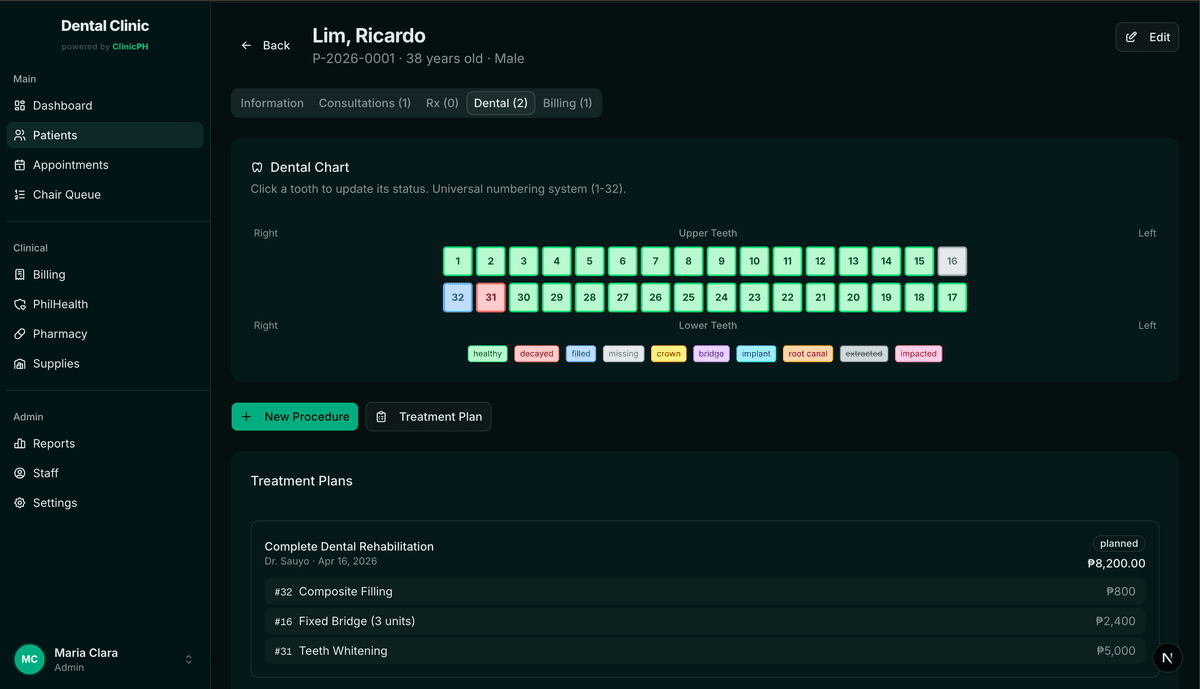Click the Billing receipt icon in sidebar
Screen dimensions: 1200x689
[x=20, y=275]
